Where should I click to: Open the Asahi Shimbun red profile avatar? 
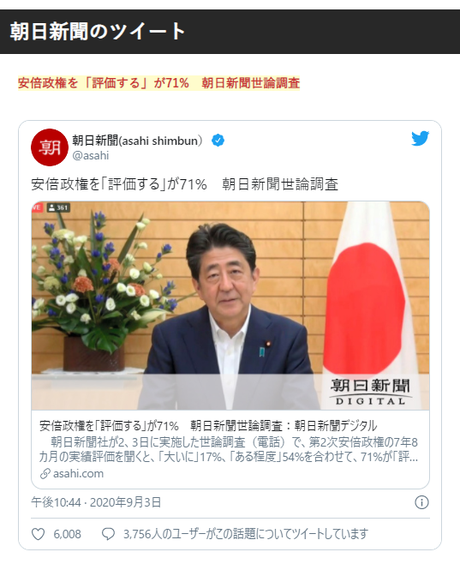coord(50,147)
